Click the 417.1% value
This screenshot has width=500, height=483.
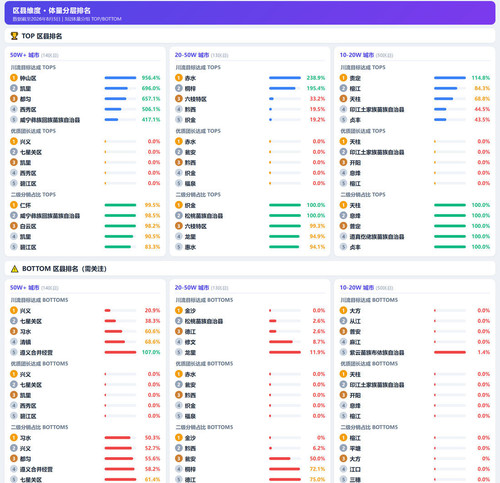(151, 119)
